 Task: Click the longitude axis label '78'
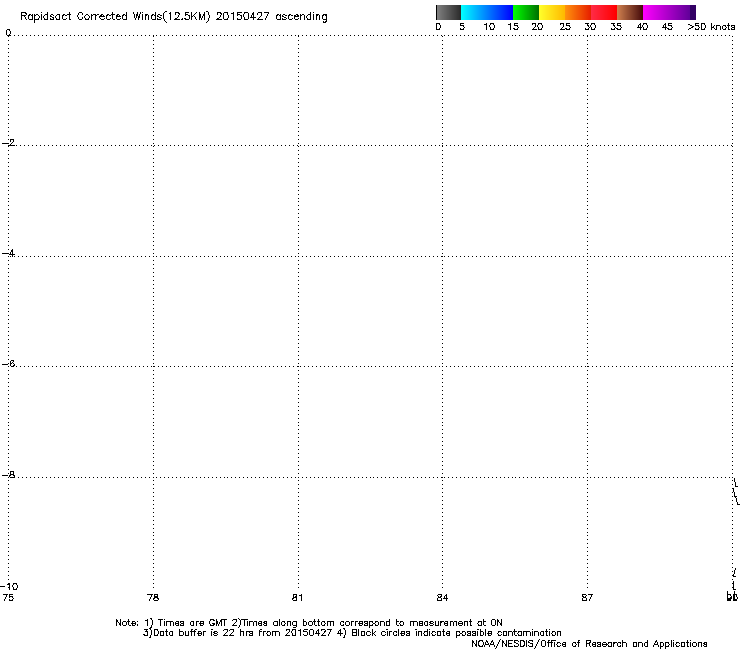click(153, 598)
